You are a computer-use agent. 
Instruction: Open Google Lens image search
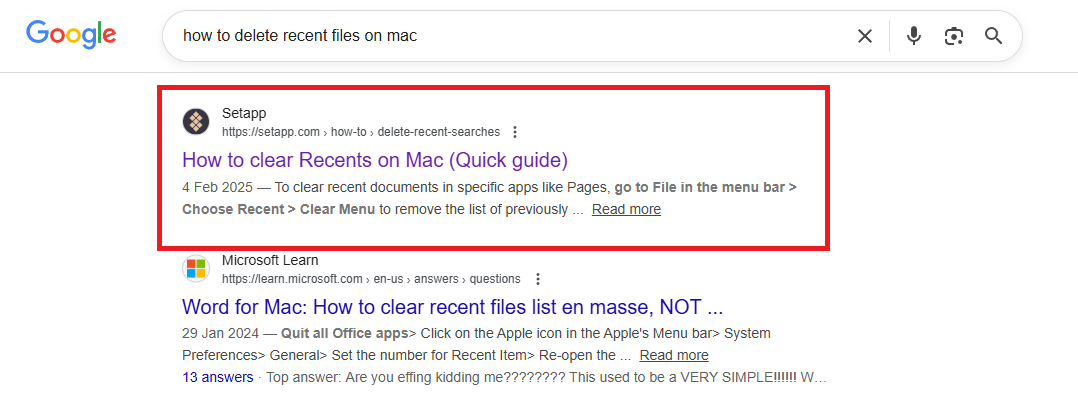coord(954,36)
